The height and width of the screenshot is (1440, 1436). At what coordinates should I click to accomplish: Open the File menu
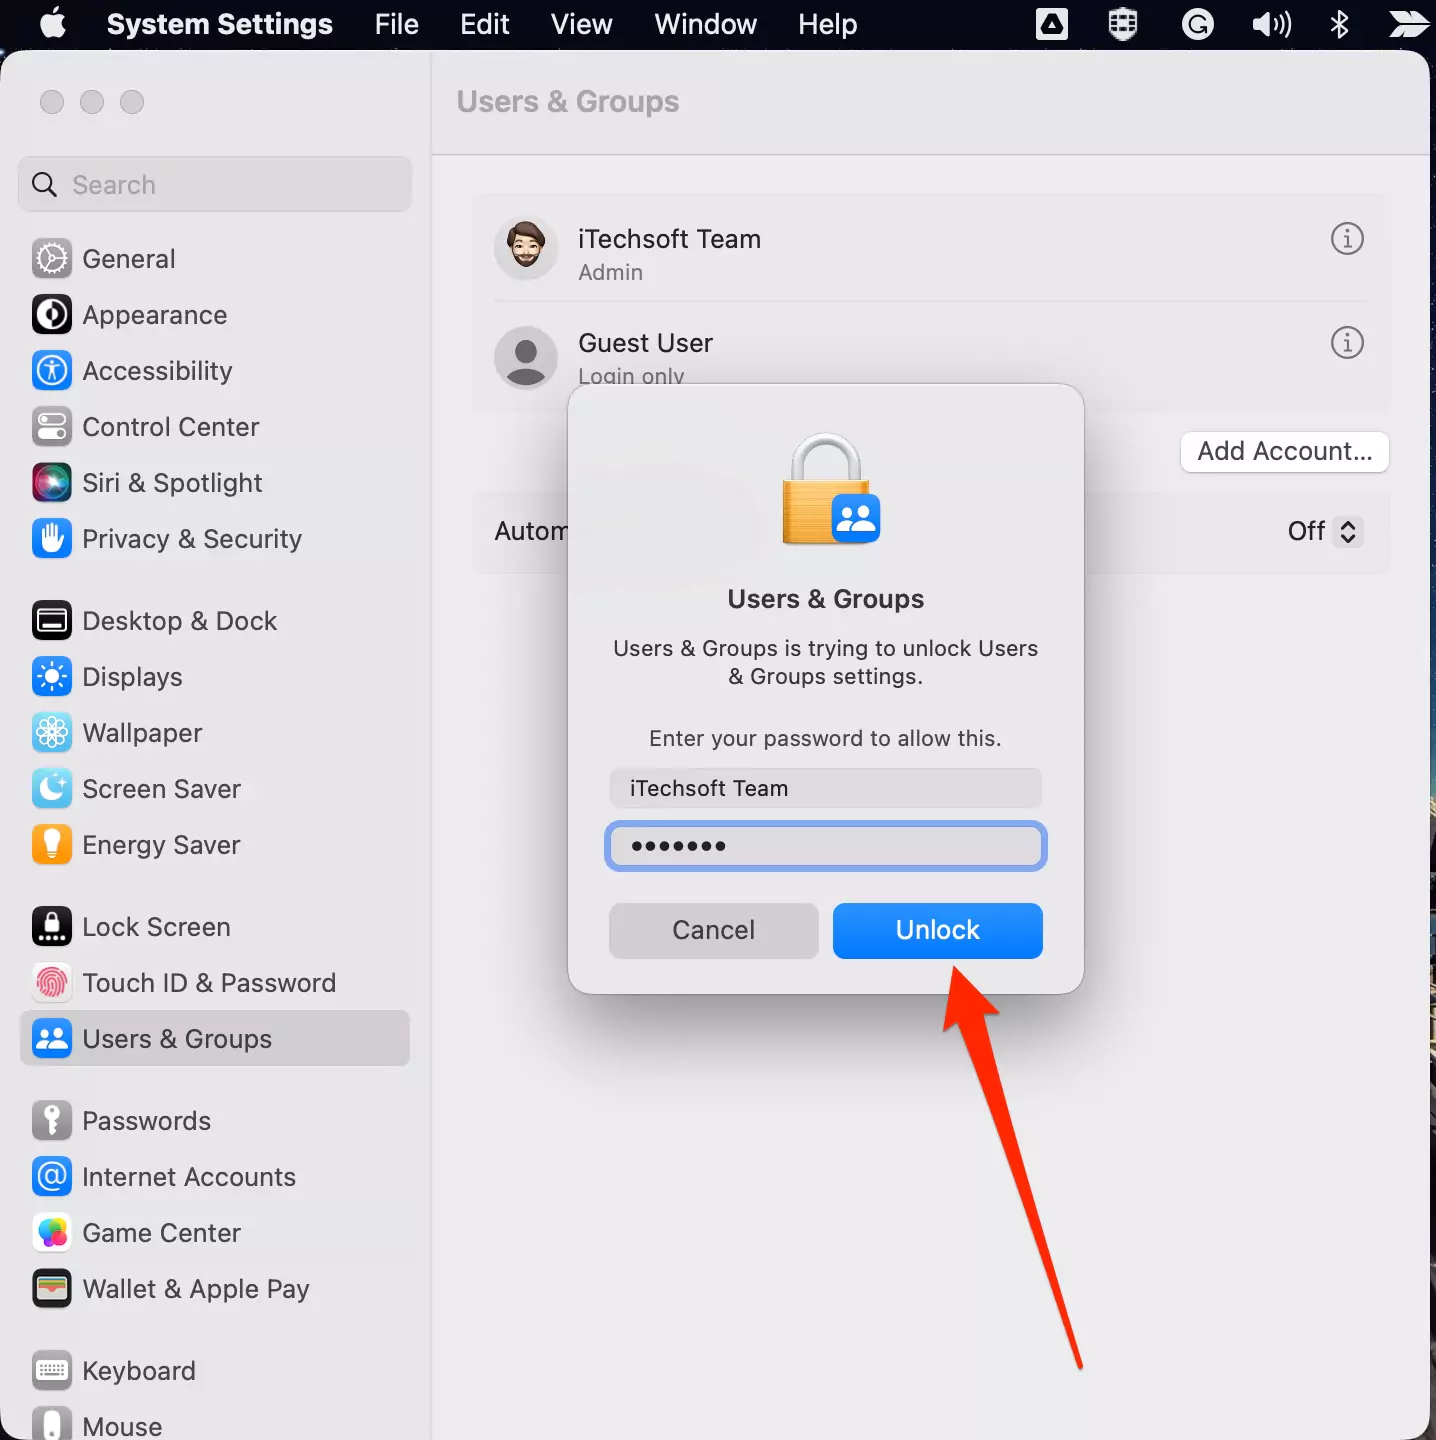[x=396, y=24]
